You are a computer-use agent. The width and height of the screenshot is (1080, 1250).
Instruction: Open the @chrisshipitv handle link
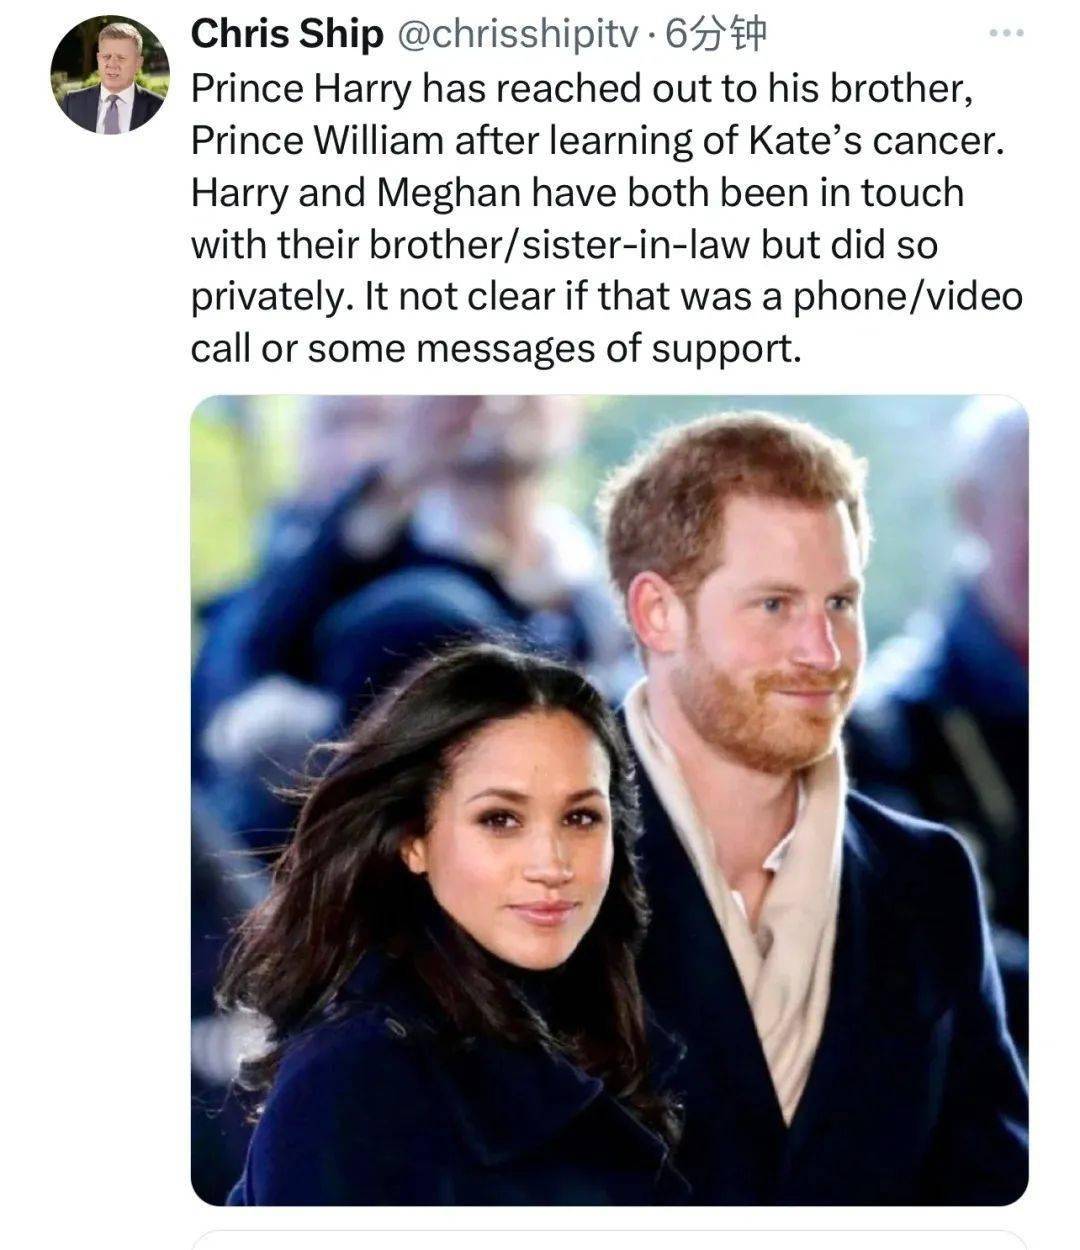[x=517, y=36]
